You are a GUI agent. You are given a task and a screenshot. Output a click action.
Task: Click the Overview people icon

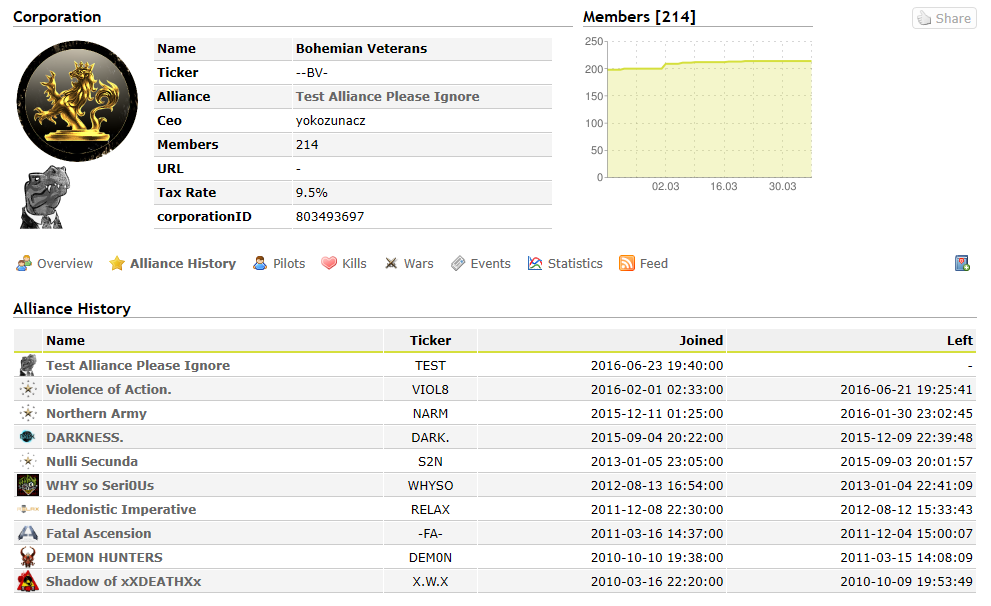[24, 264]
